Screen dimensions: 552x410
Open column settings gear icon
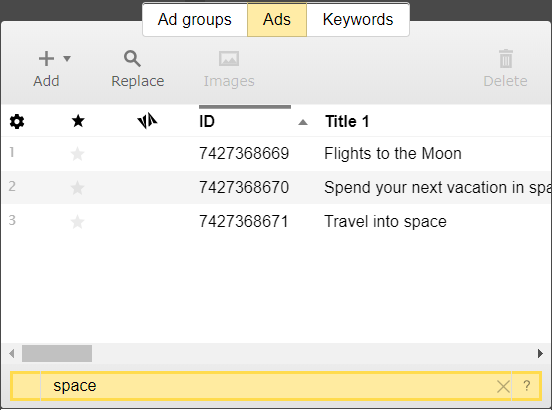[17, 121]
